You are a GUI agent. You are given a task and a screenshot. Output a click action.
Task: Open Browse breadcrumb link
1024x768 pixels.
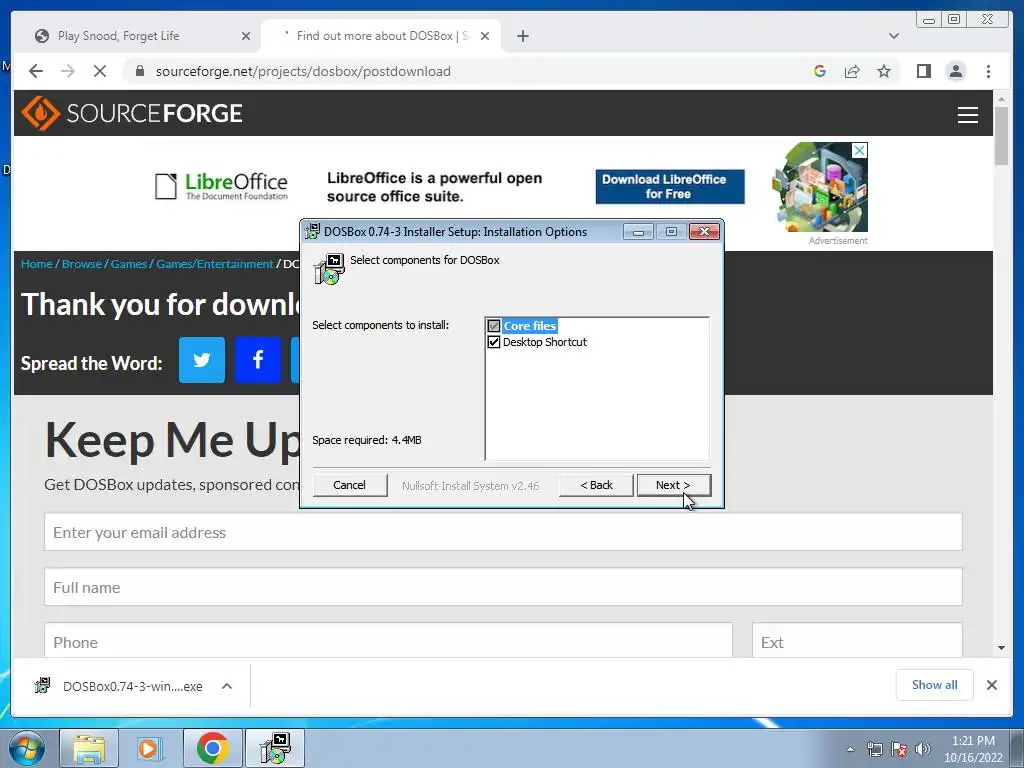click(x=82, y=264)
